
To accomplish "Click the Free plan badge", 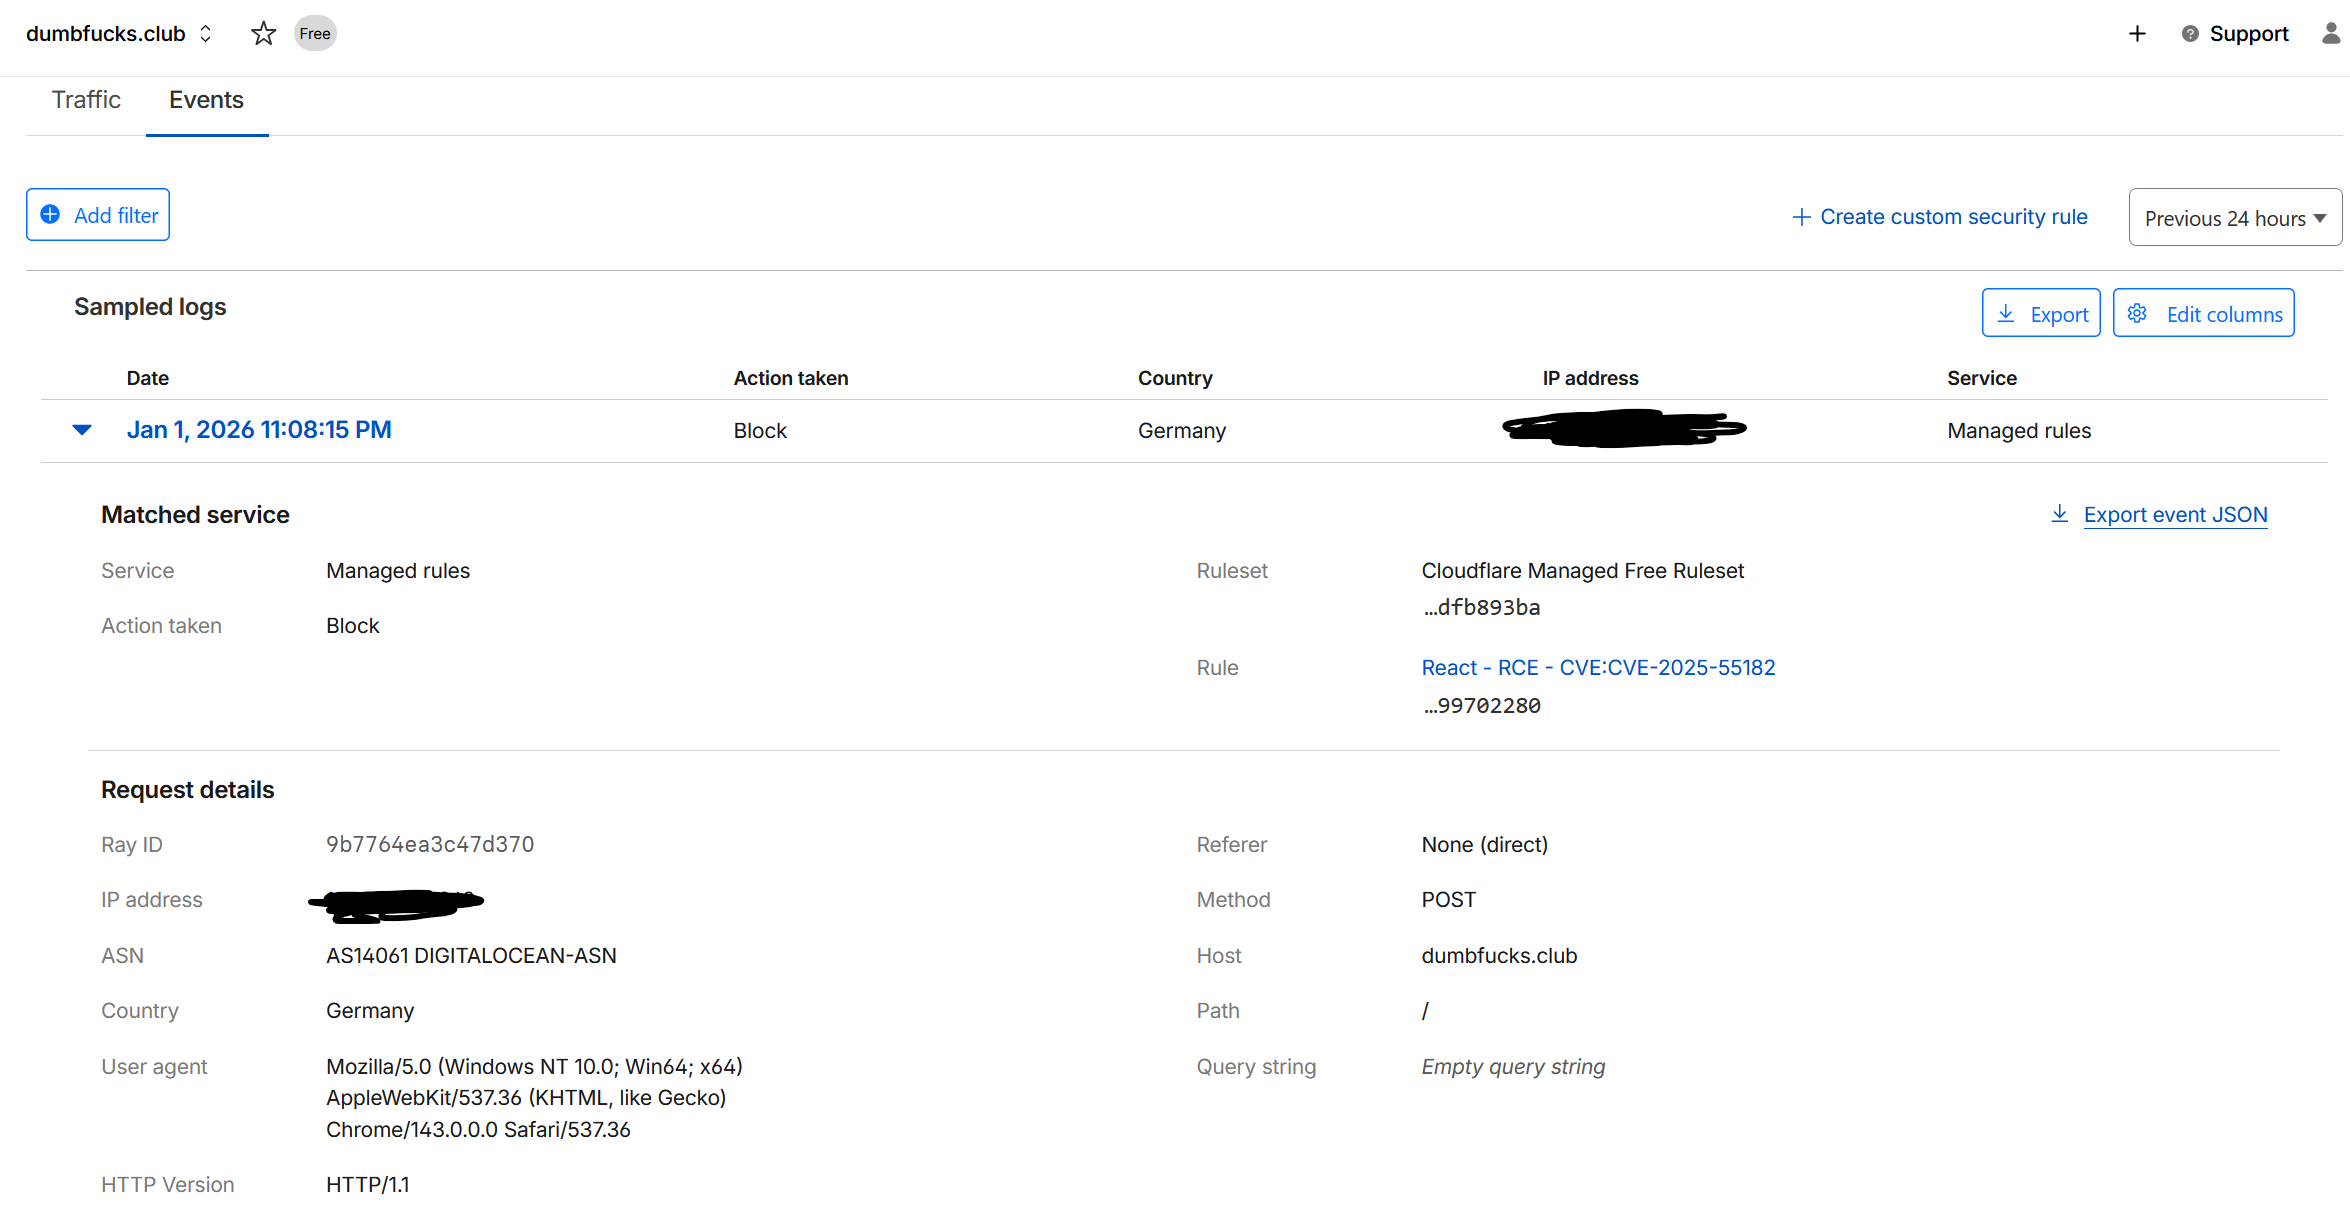I will (x=314, y=33).
